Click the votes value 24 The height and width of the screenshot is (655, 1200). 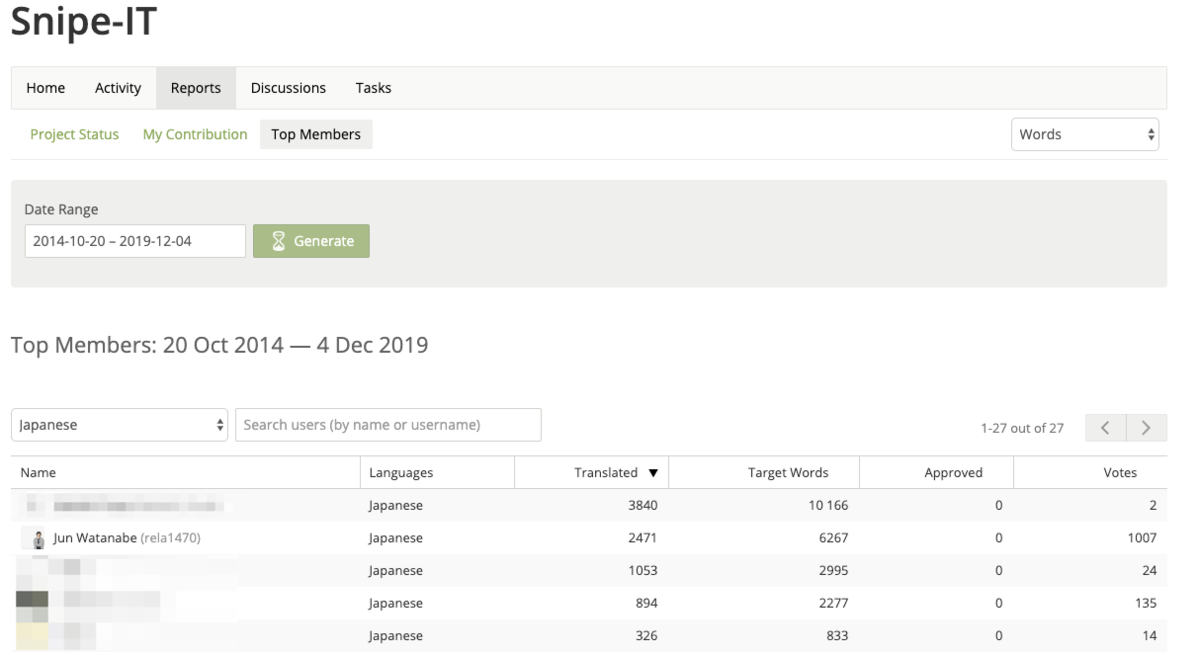pyautogui.click(x=1149, y=571)
